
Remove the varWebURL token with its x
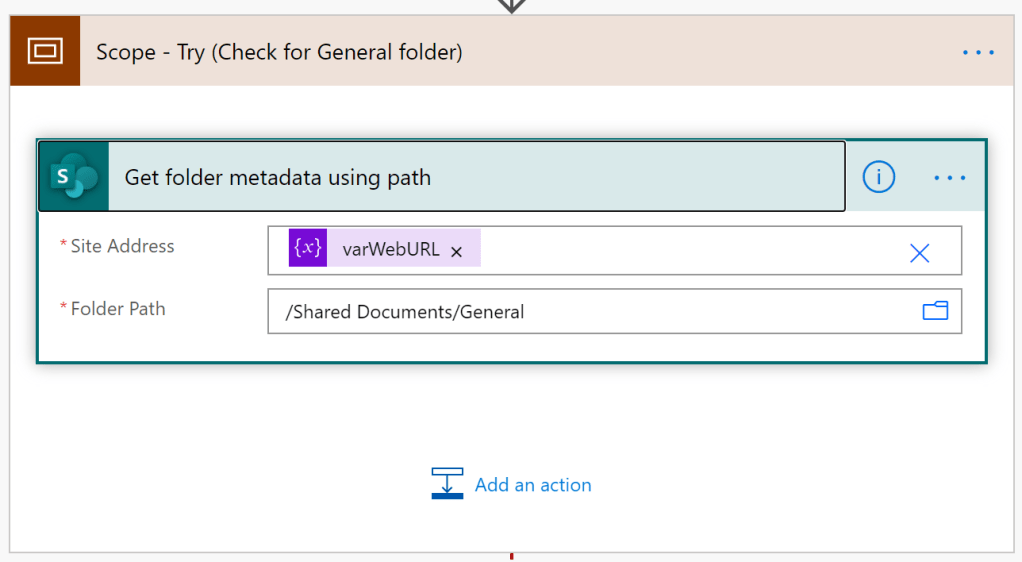click(x=457, y=252)
